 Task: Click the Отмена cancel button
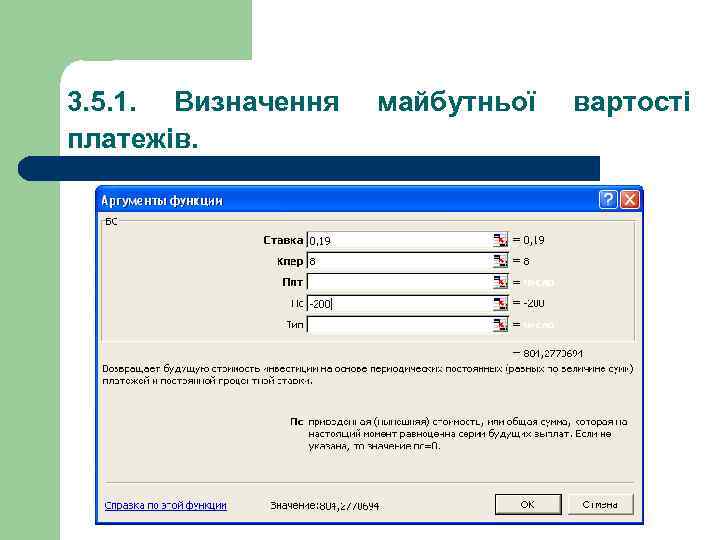coord(600,504)
